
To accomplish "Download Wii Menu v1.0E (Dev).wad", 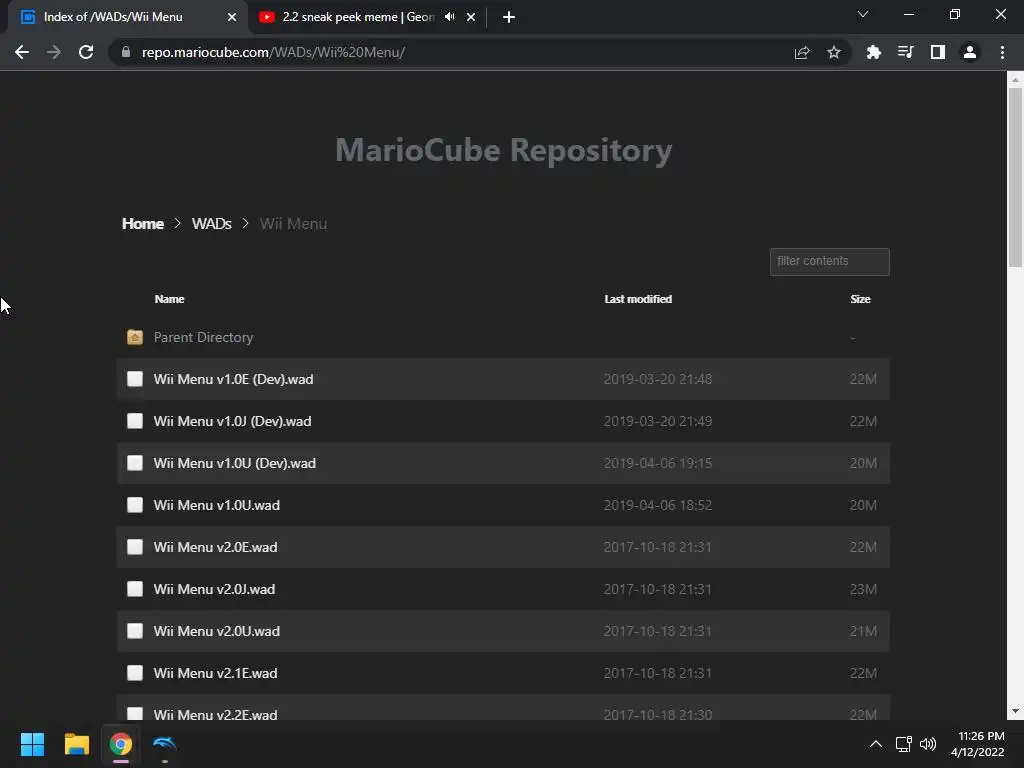I will [x=233, y=379].
